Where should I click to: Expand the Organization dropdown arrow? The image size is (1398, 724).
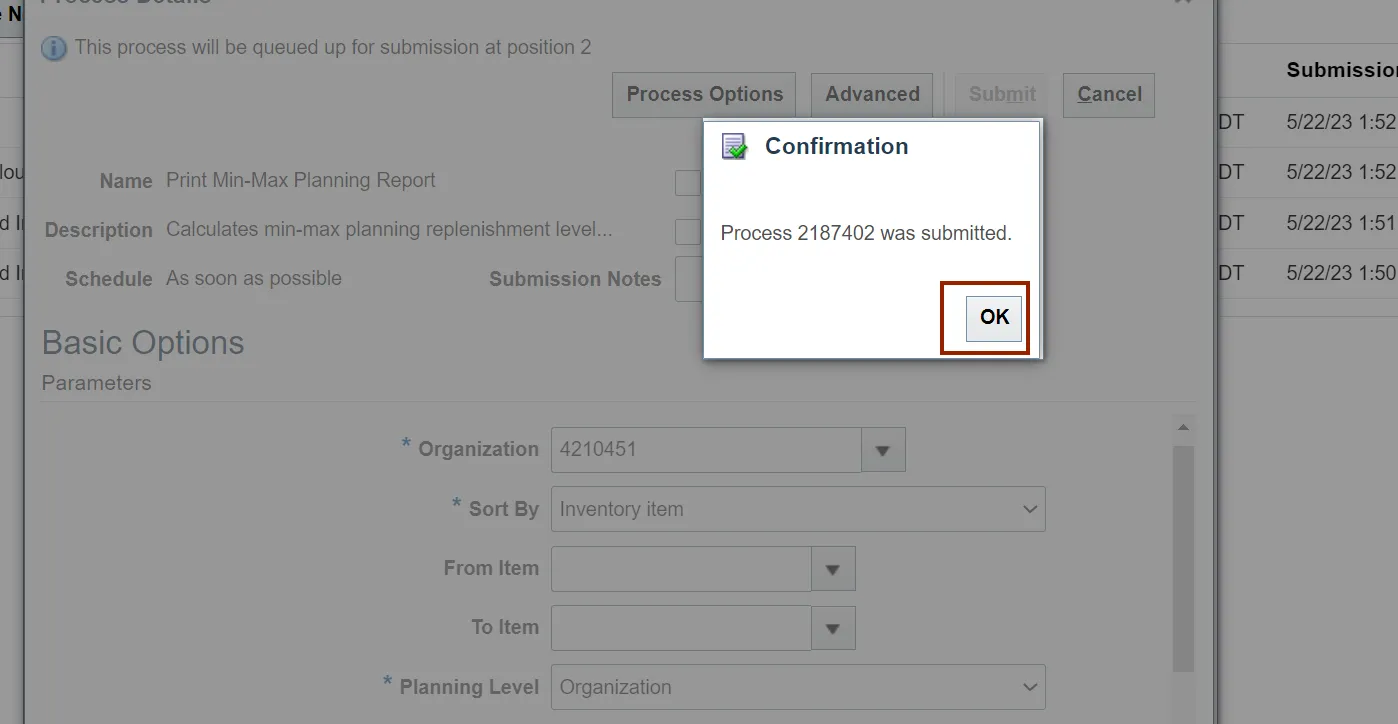pyautogui.click(x=883, y=450)
